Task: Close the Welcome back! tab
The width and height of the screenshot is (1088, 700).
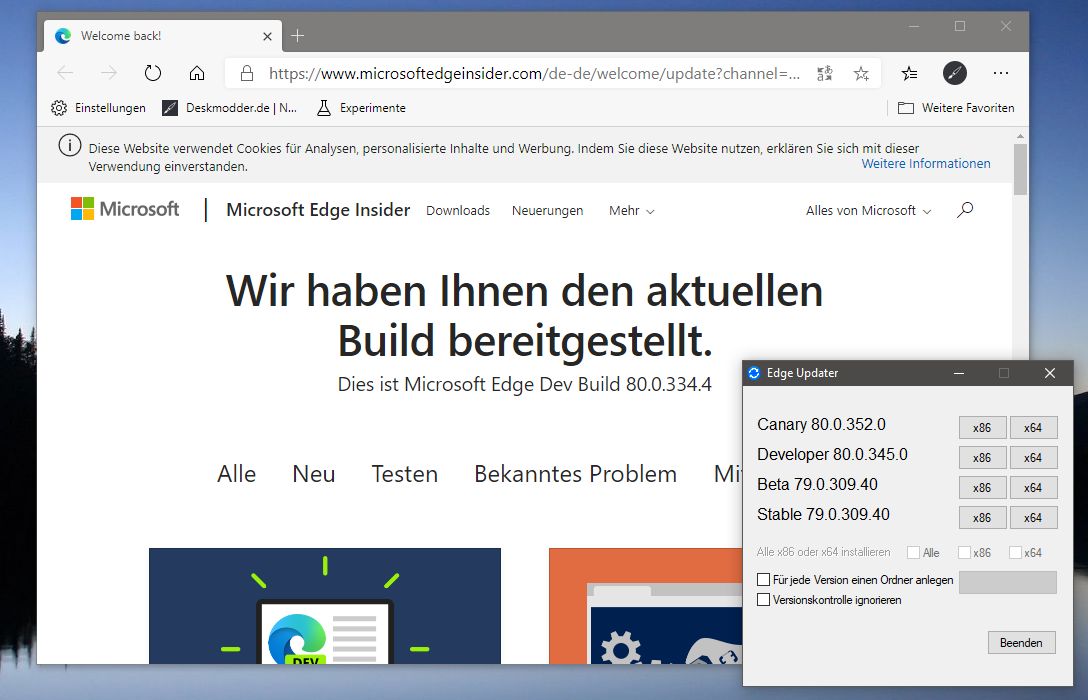Action: coord(267,36)
